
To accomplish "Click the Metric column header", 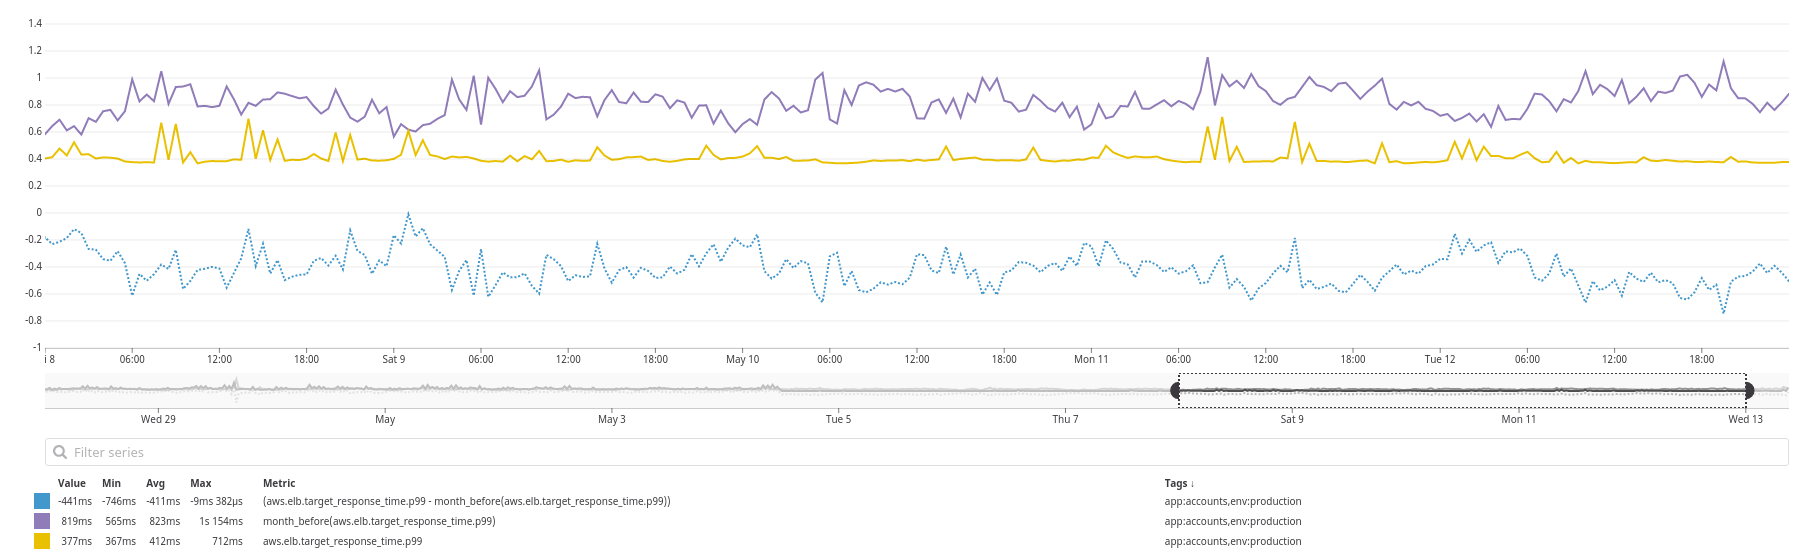I will (279, 483).
